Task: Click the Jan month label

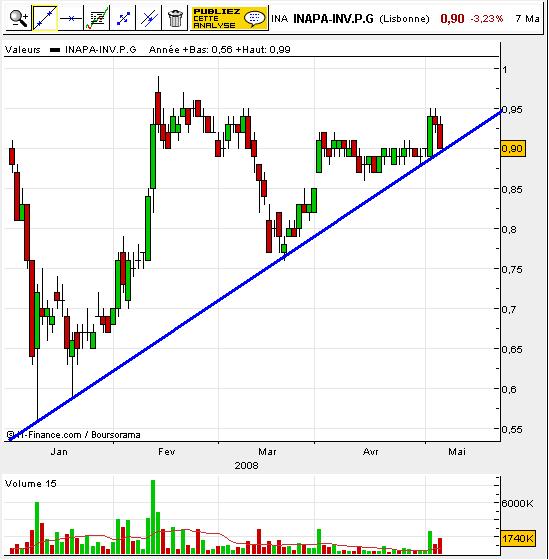Action: click(59, 451)
